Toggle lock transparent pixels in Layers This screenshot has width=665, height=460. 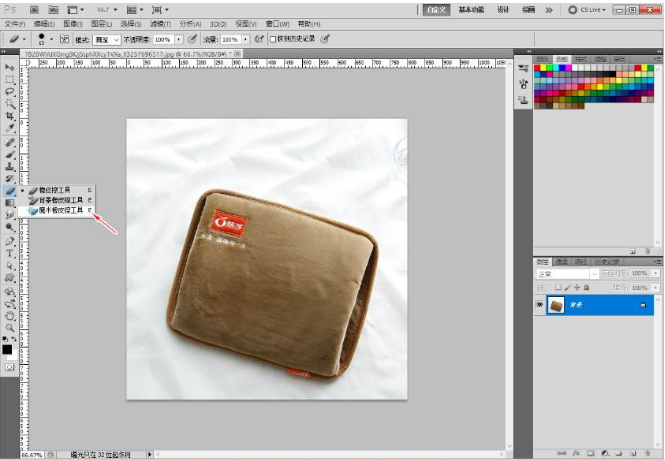[x=558, y=287]
